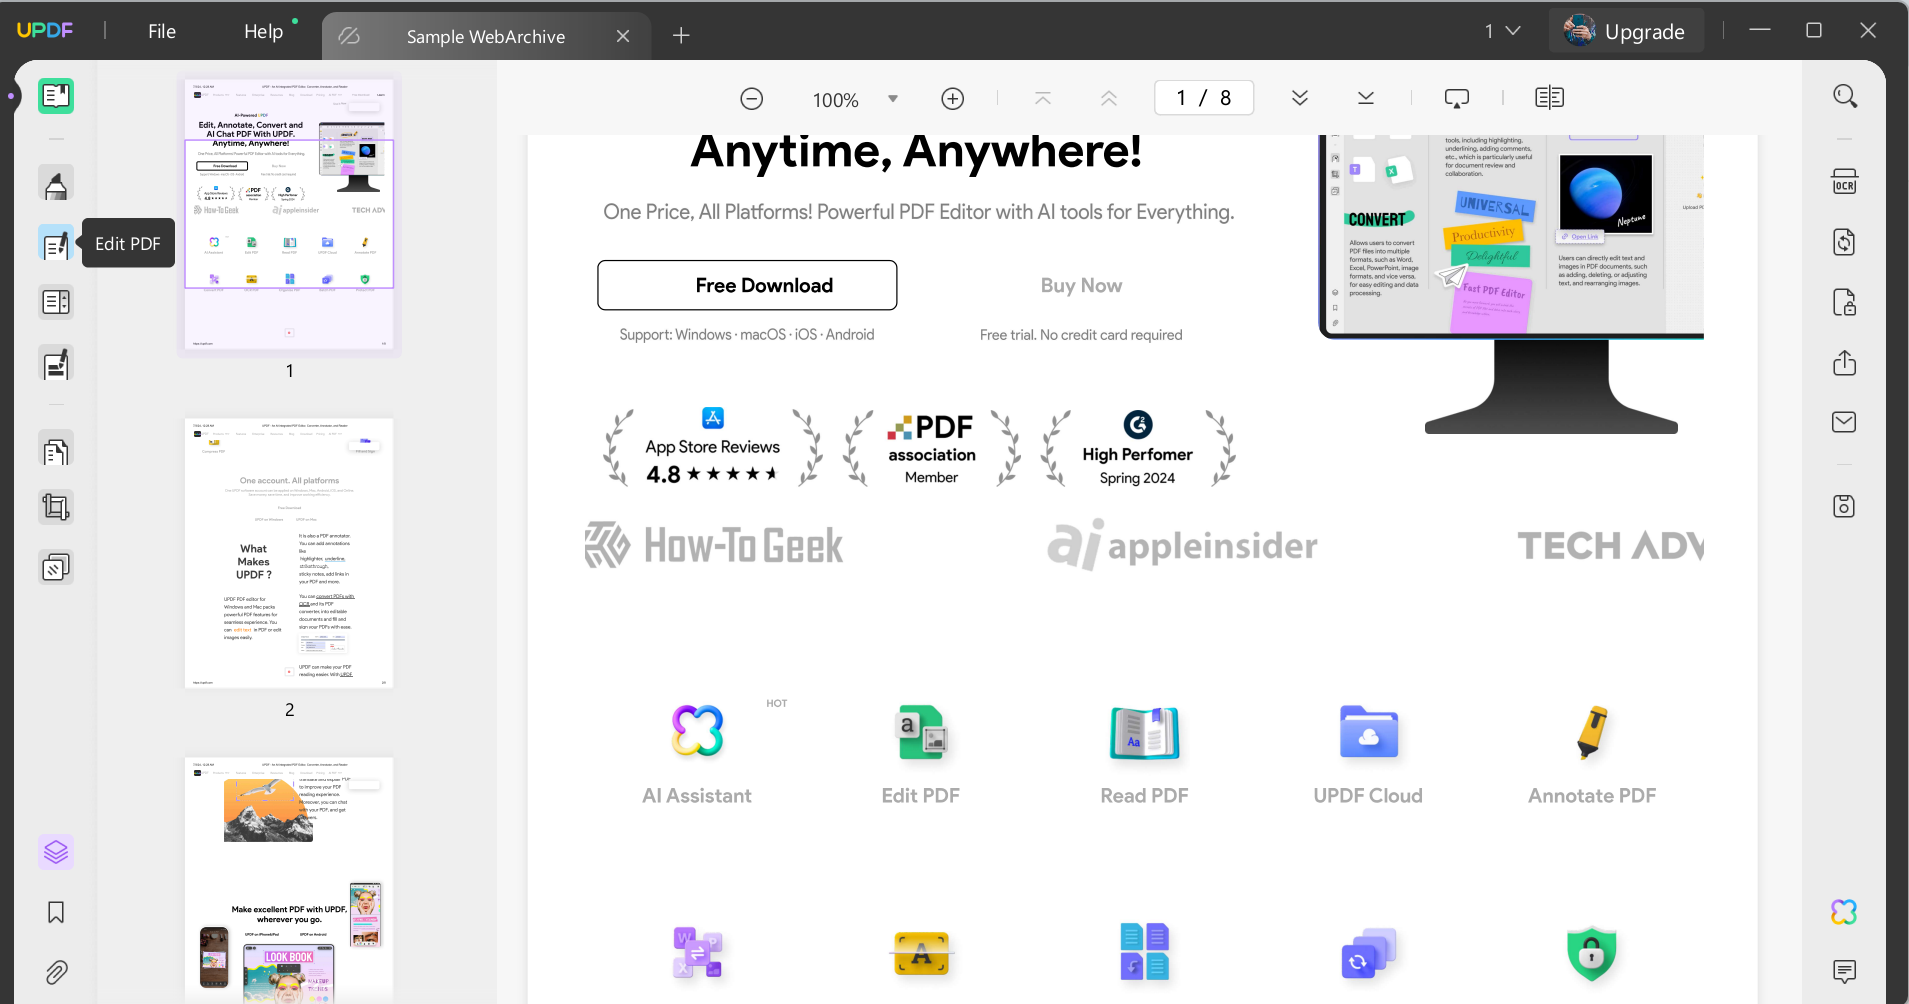Open the Fill and Sign tool
Viewport: 1909px width, 1004px height.
pyautogui.click(x=56, y=363)
